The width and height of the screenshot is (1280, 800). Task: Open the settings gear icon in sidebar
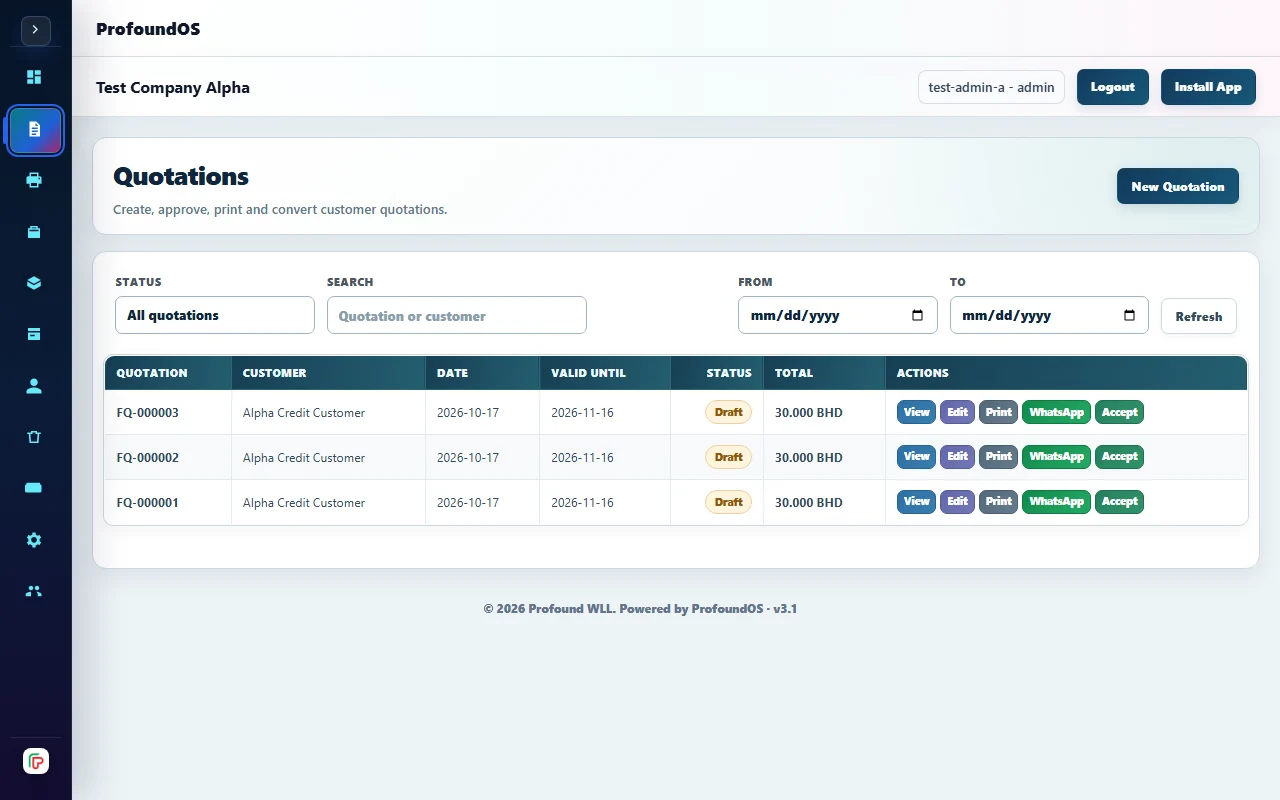pyautogui.click(x=34, y=540)
